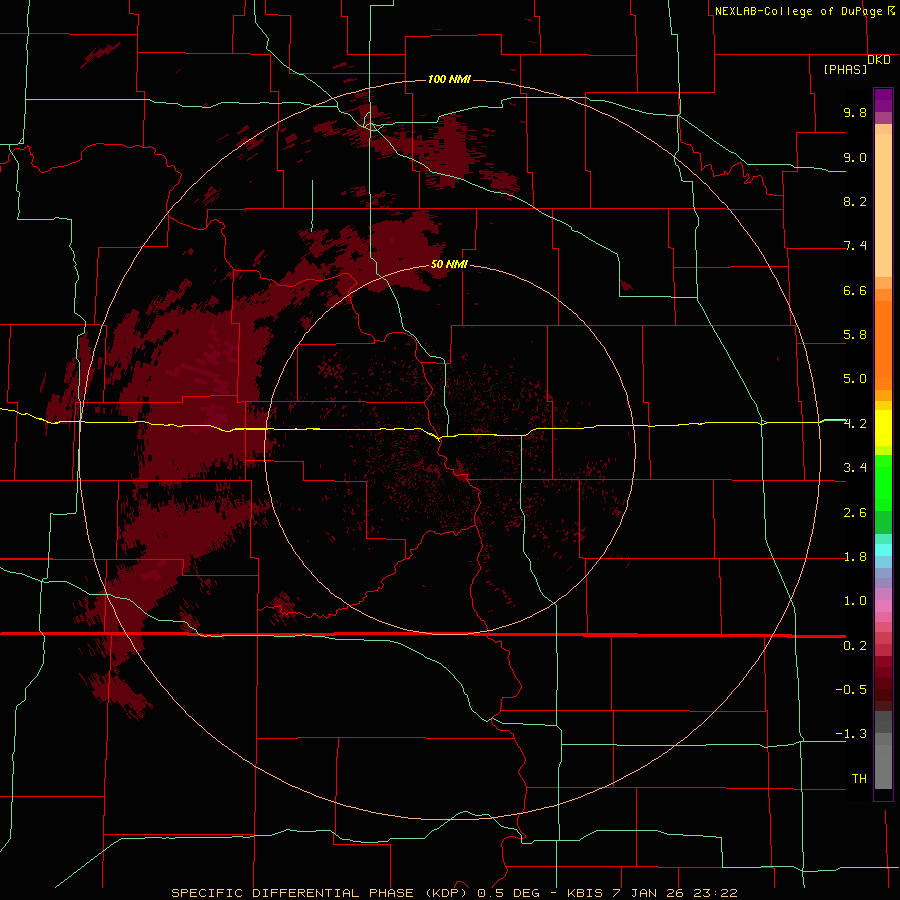This screenshot has height=900, width=900.
Task: Click the [PHAS] legend heading
Action: (x=845, y=69)
